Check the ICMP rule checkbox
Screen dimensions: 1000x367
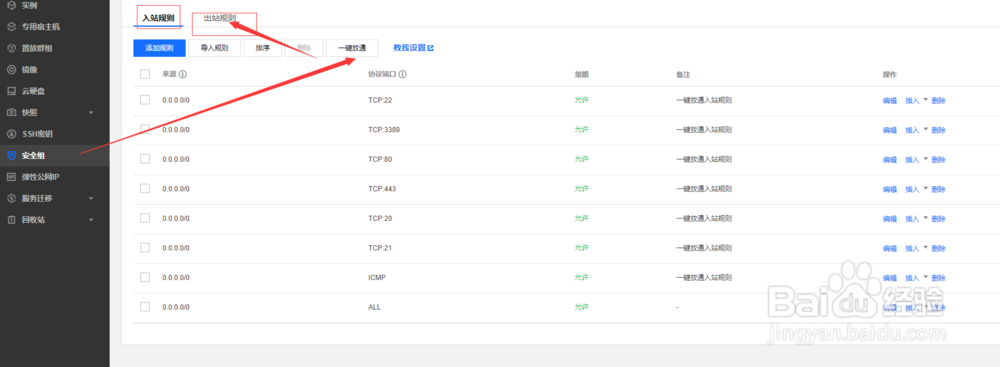coord(145,277)
